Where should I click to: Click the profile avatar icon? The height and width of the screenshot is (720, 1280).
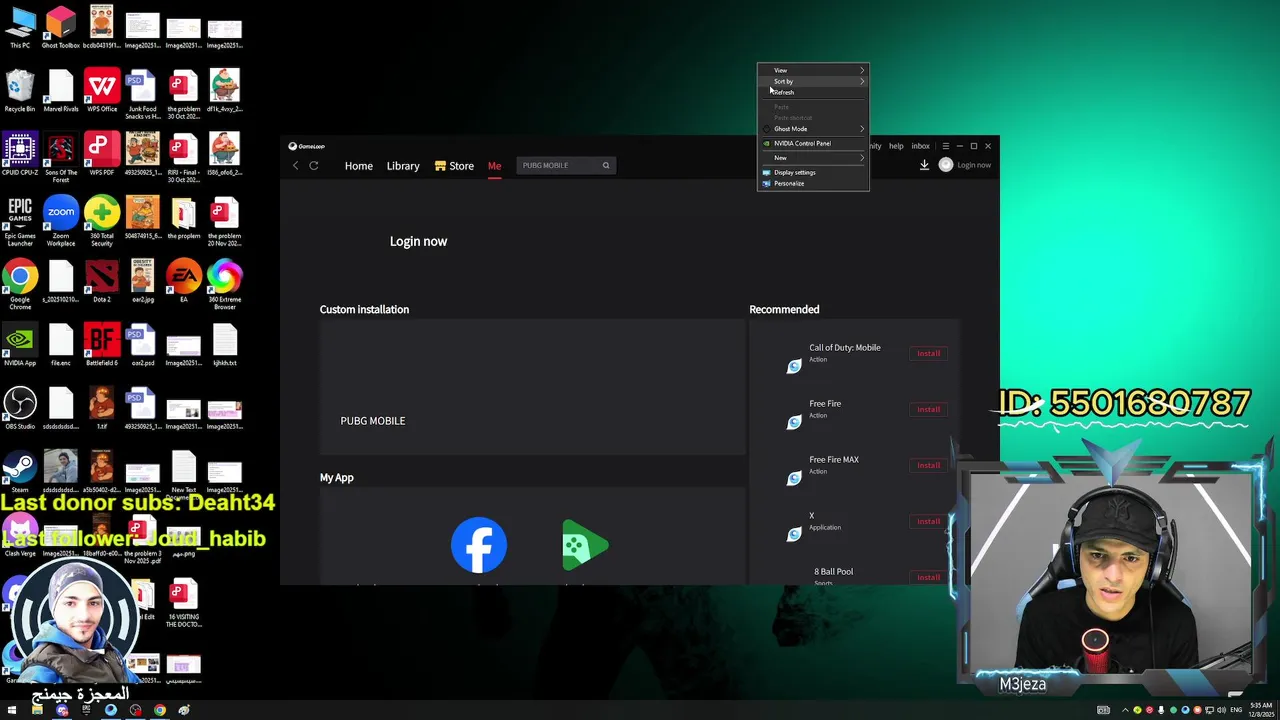point(946,165)
